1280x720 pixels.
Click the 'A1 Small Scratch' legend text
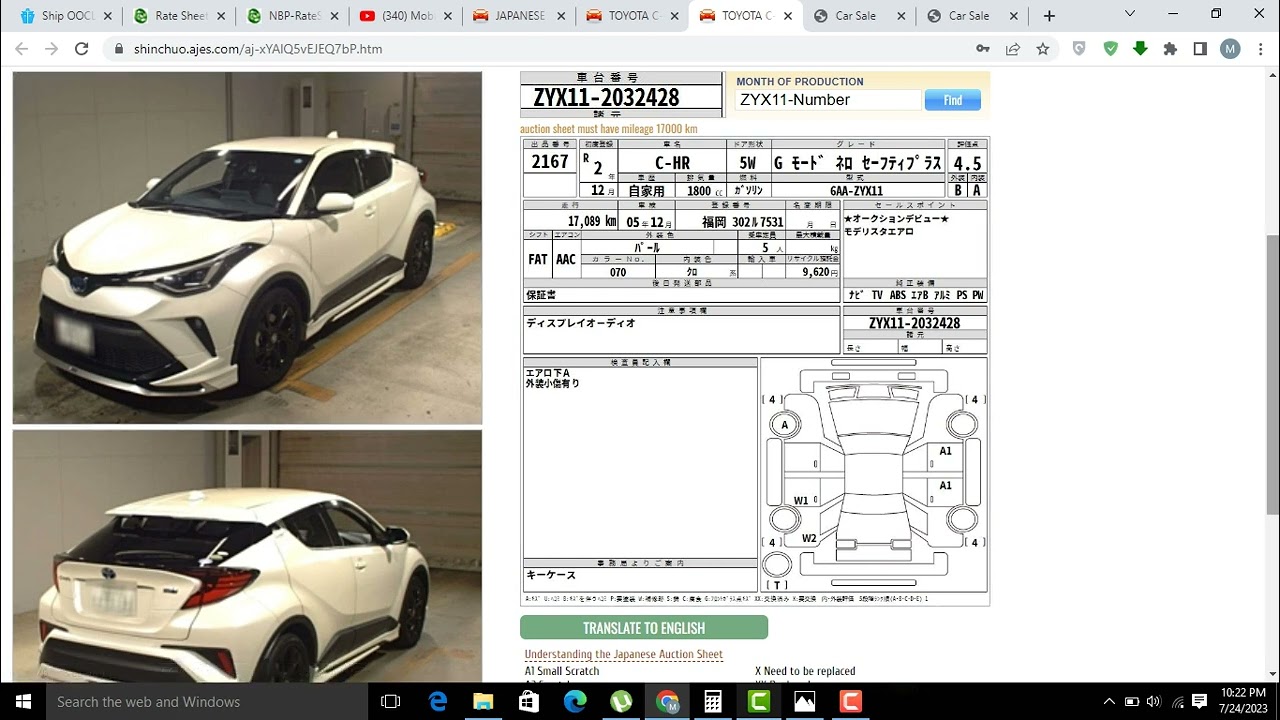562,671
